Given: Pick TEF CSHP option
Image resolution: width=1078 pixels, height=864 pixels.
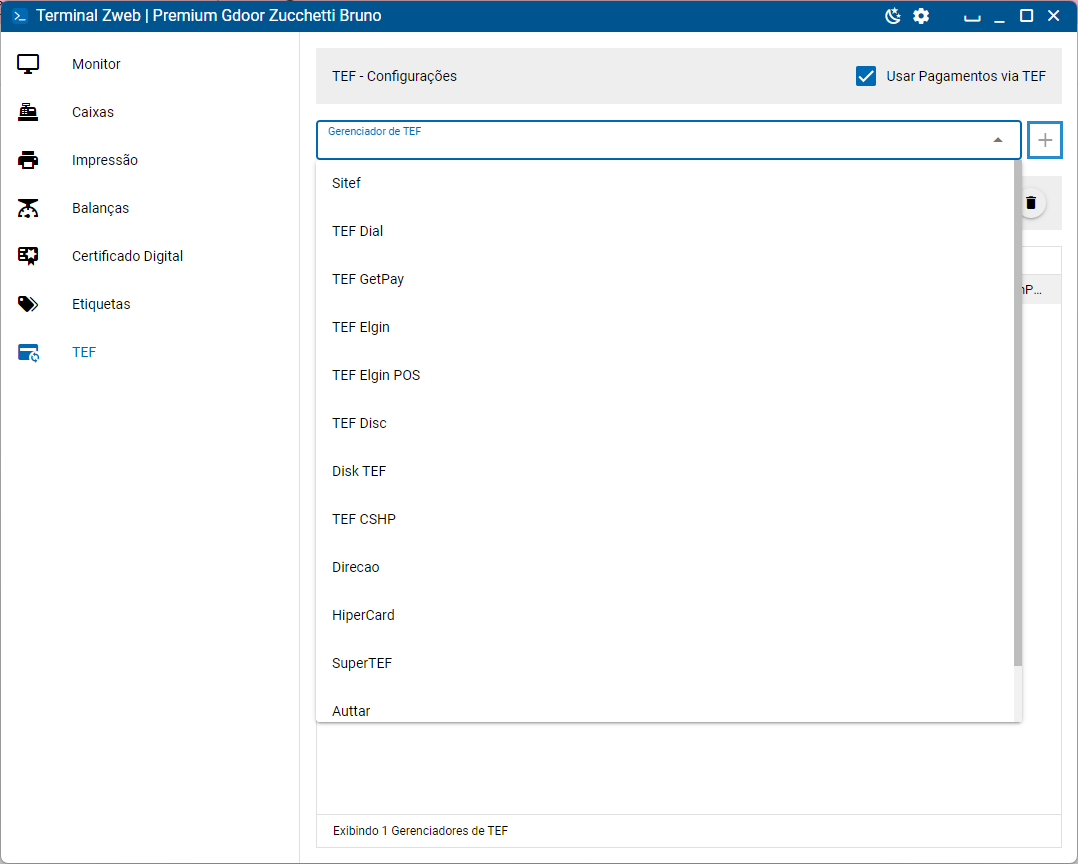Looking at the screenshot, I should coord(665,520).
